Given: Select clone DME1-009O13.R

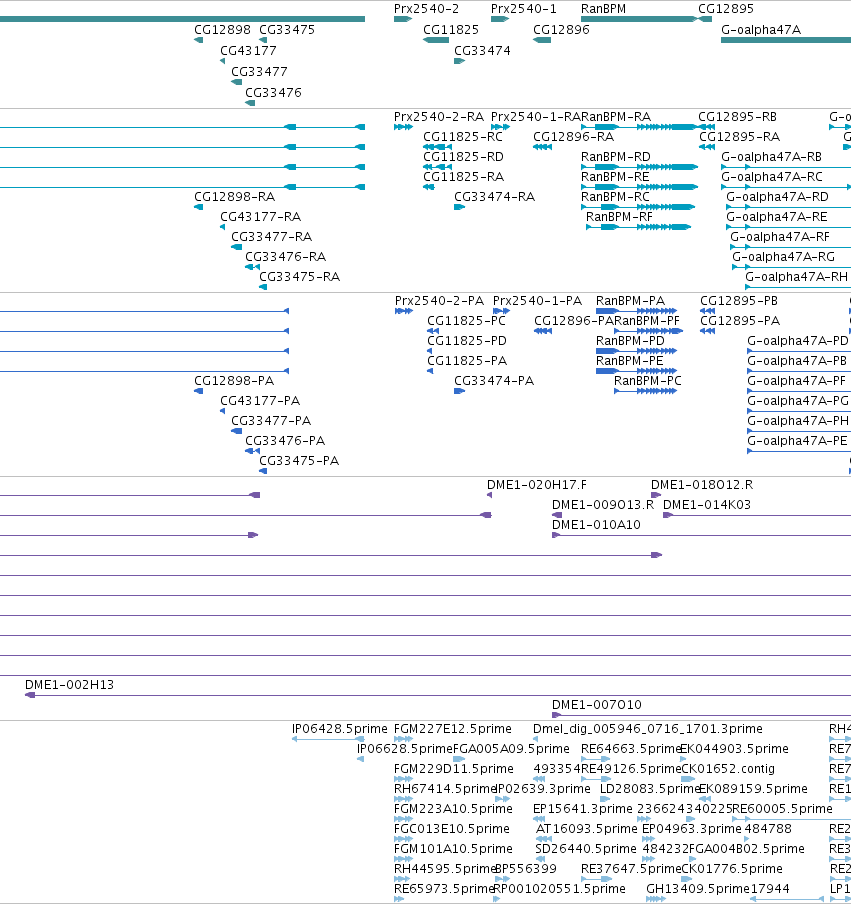Looking at the screenshot, I should pos(603,505).
